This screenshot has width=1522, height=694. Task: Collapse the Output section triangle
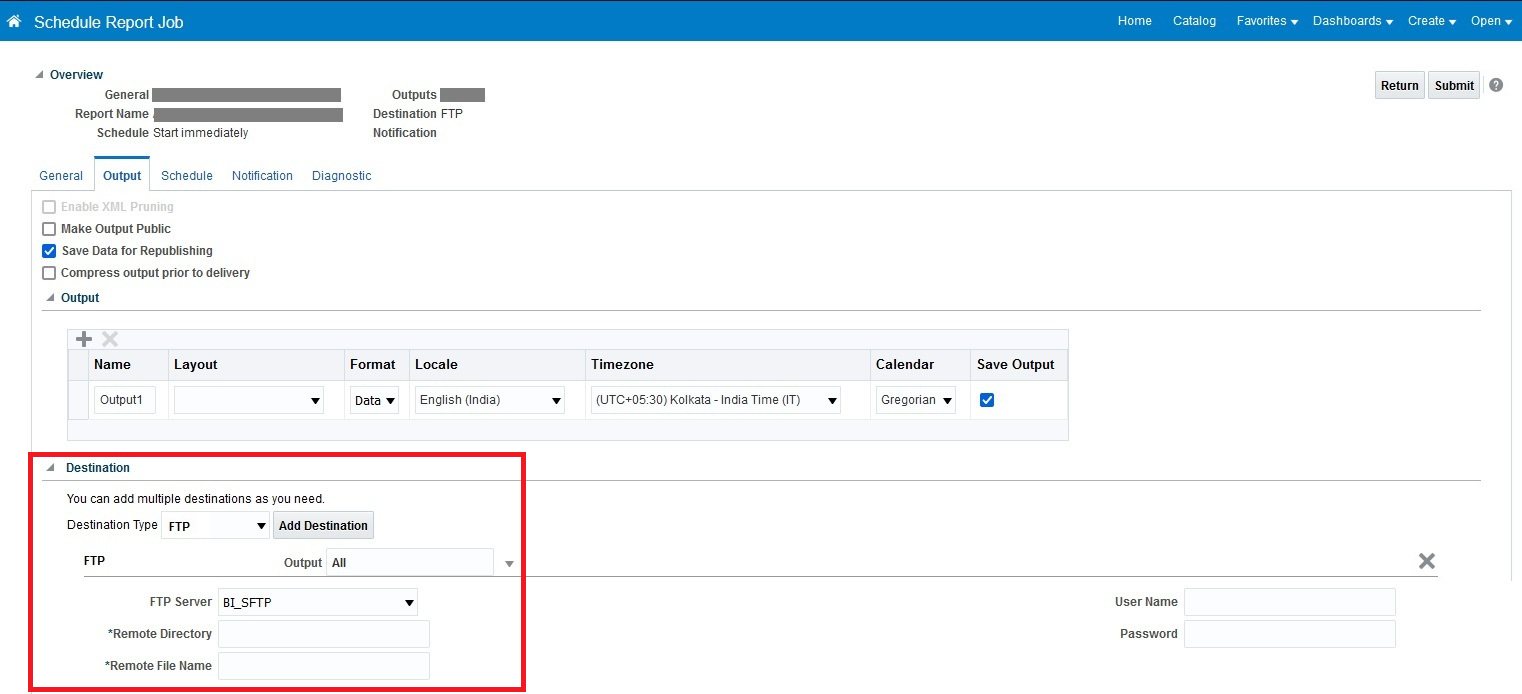click(50, 298)
